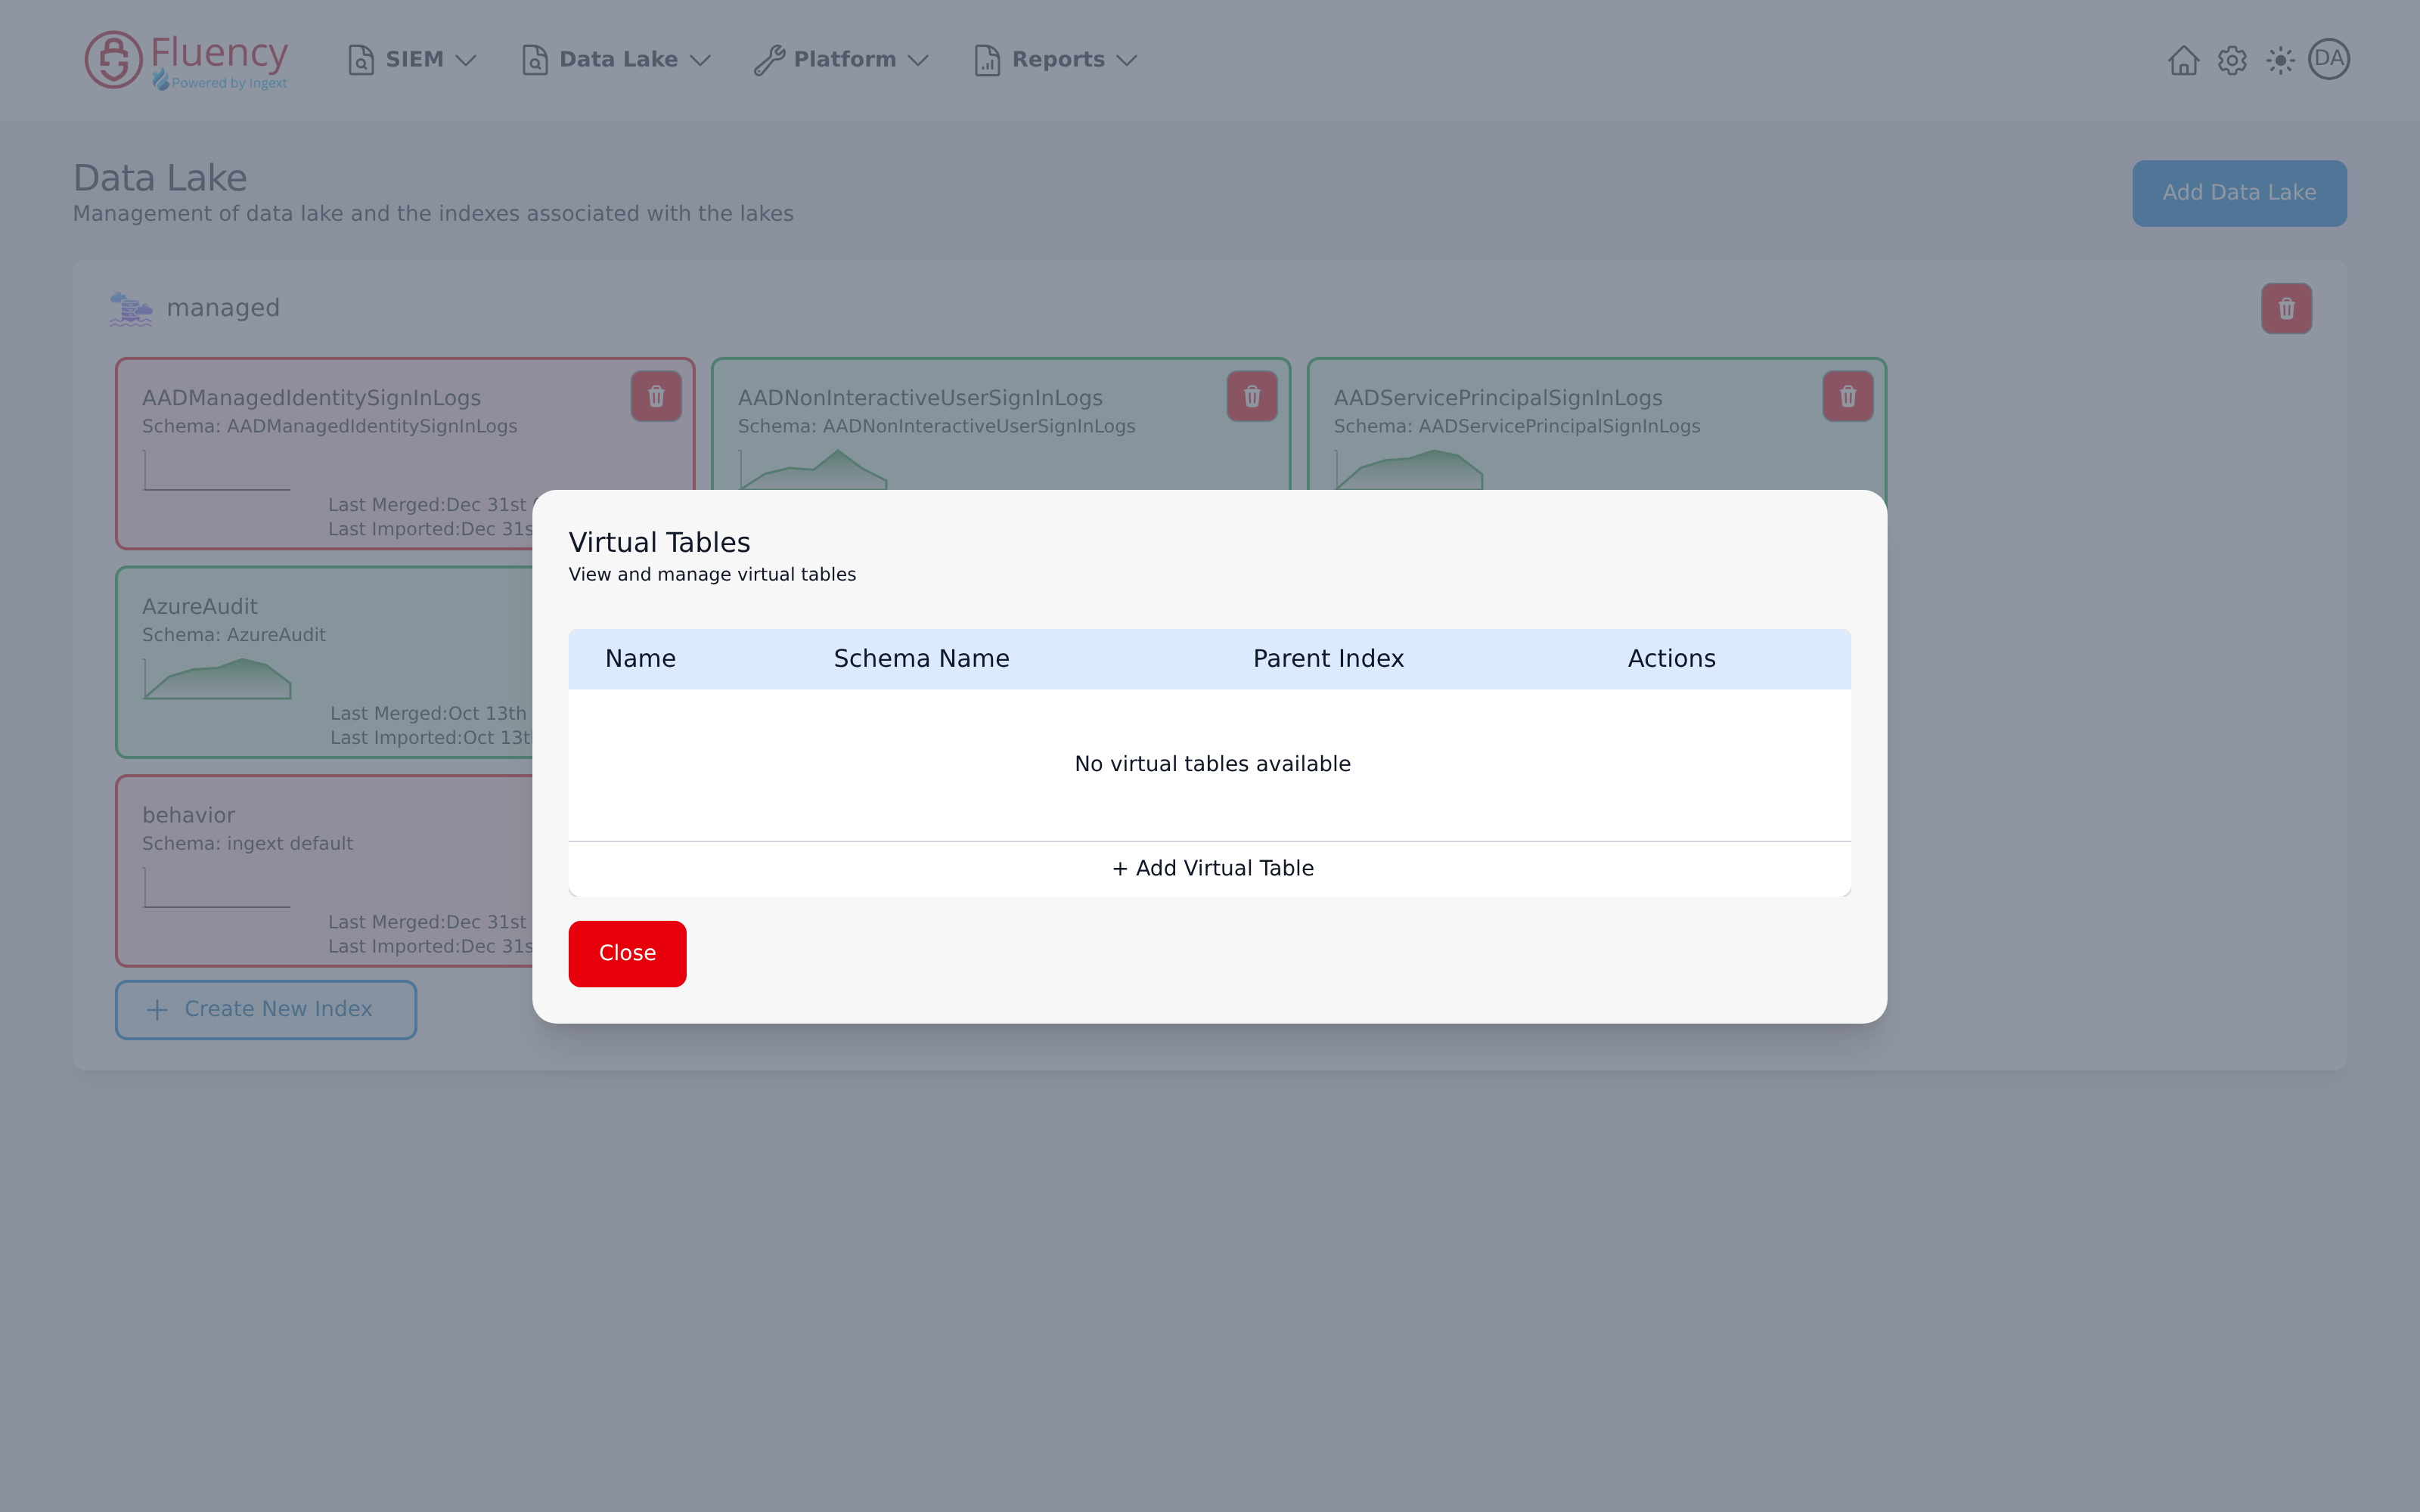Delete the AADServicePrincipalSignInLogs index
Screen dimensions: 2420x1512
coord(1848,396)
